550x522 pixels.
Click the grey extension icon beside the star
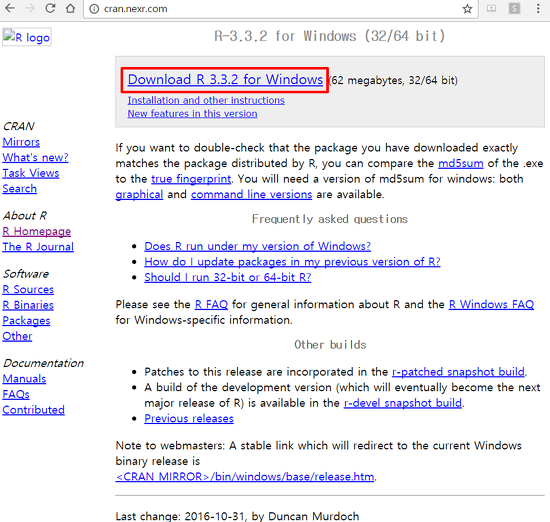(x=491, y=8)
